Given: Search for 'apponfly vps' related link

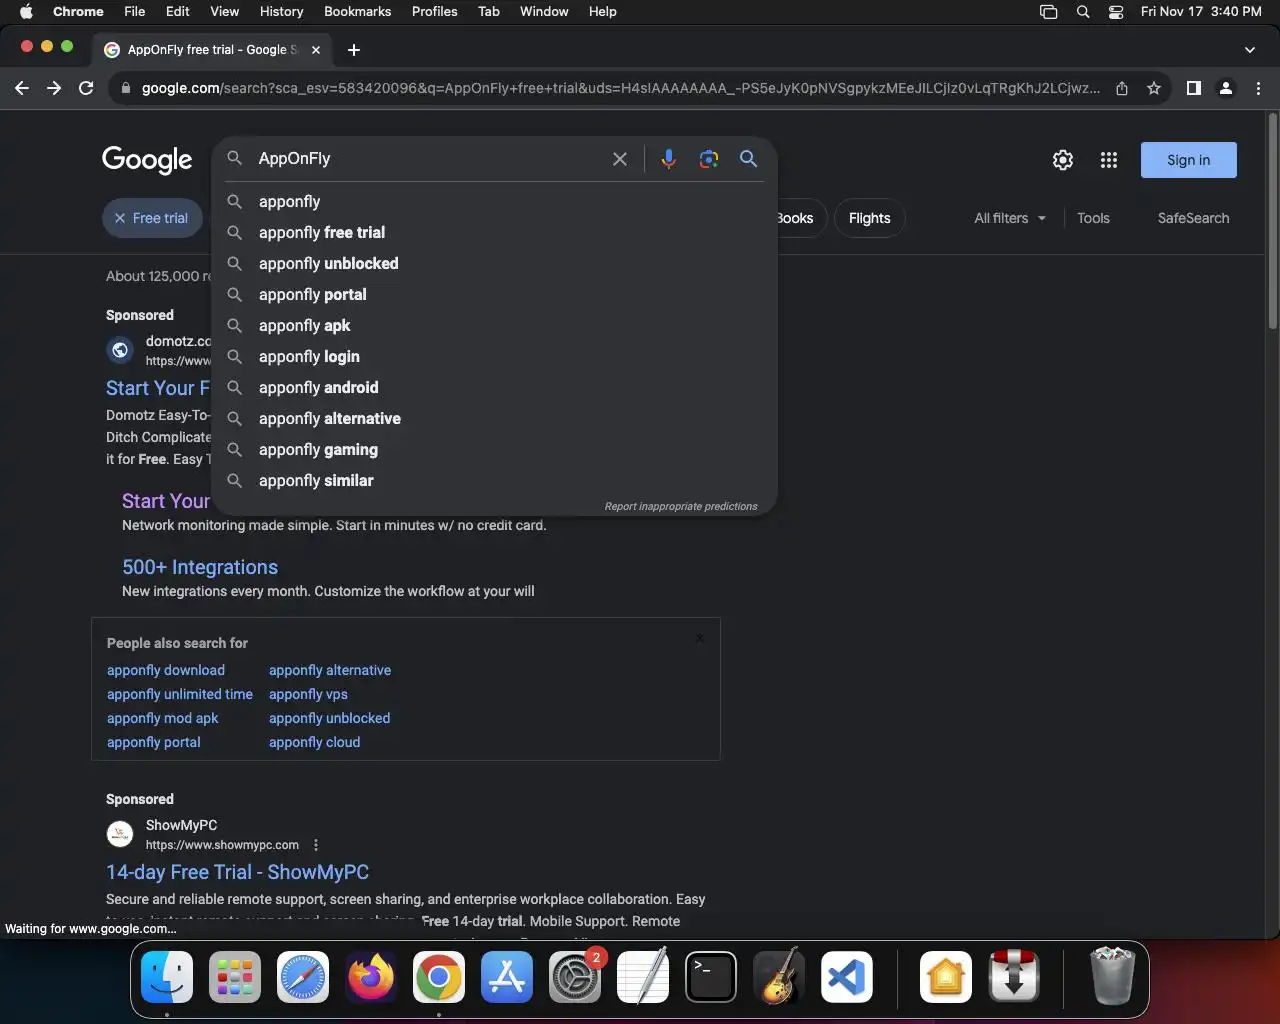Looking at the screenshot, I should 308,694.
